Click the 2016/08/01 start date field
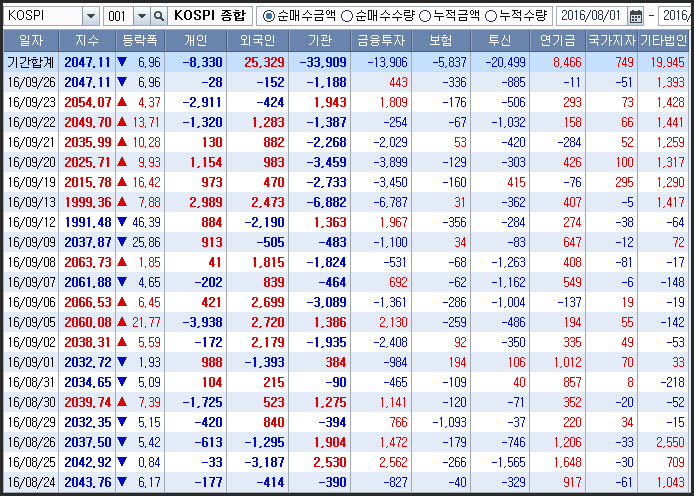Image resolution: width=694 pixels, height=496 pixels. [x=591, y=16]
